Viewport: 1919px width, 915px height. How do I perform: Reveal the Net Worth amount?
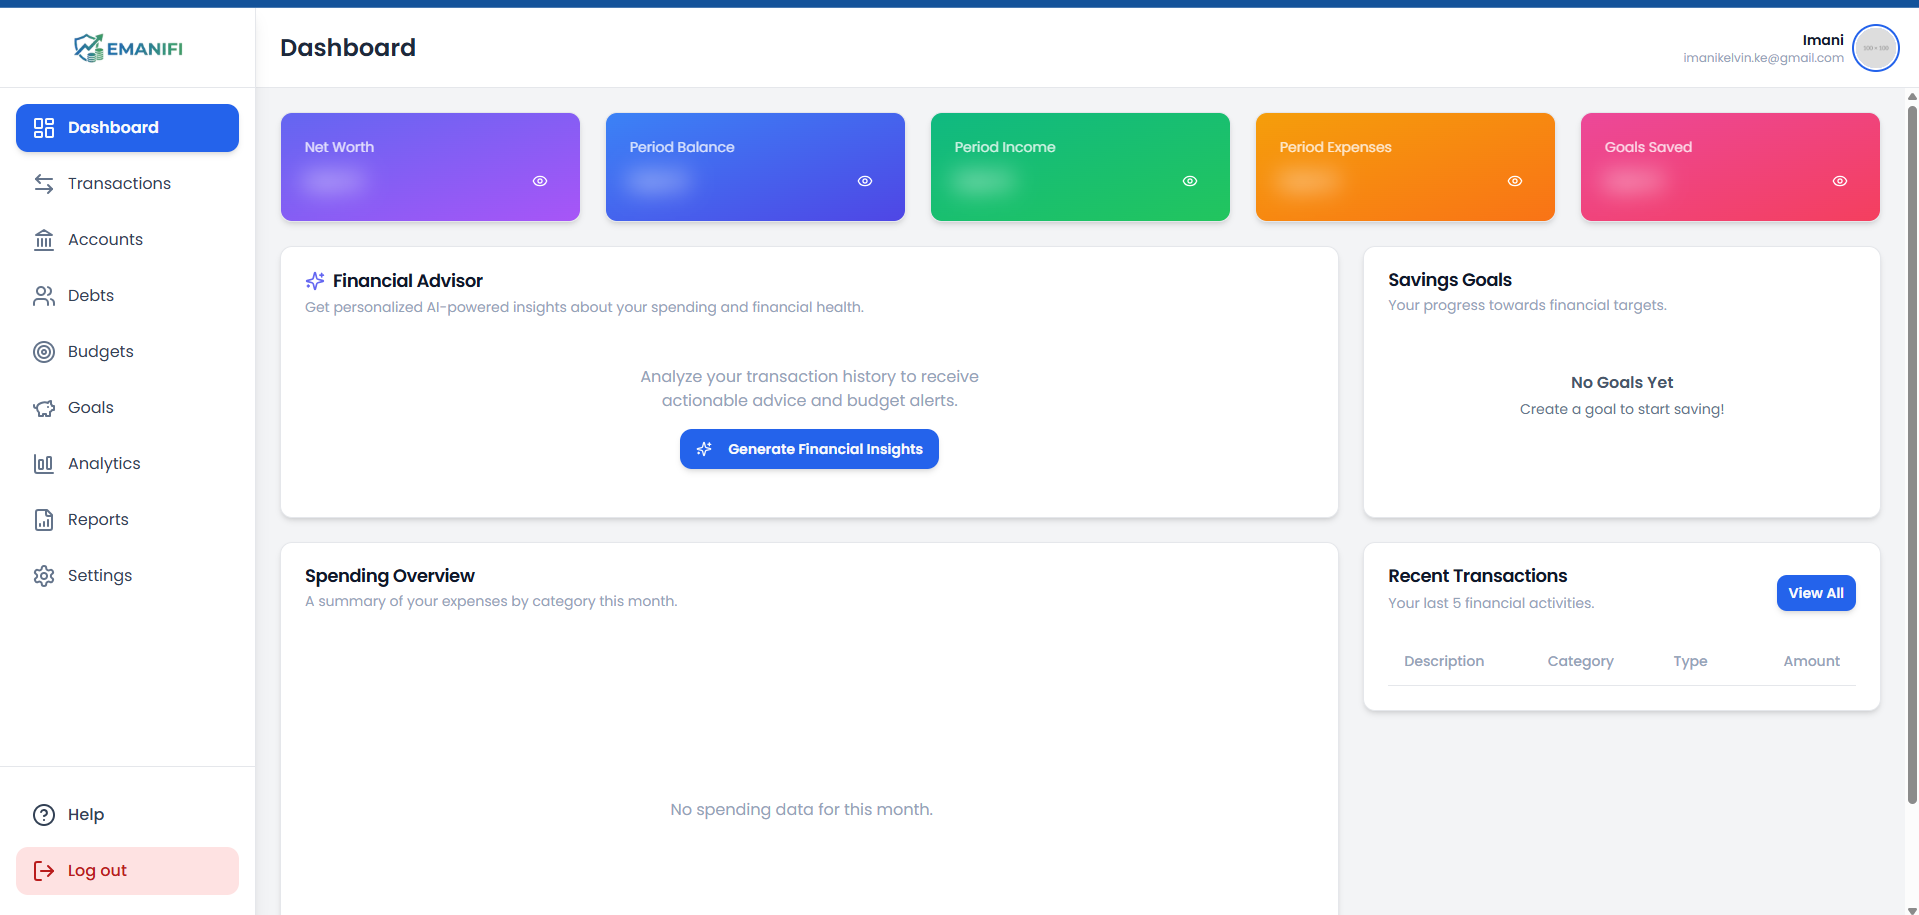tap(540, 181)
